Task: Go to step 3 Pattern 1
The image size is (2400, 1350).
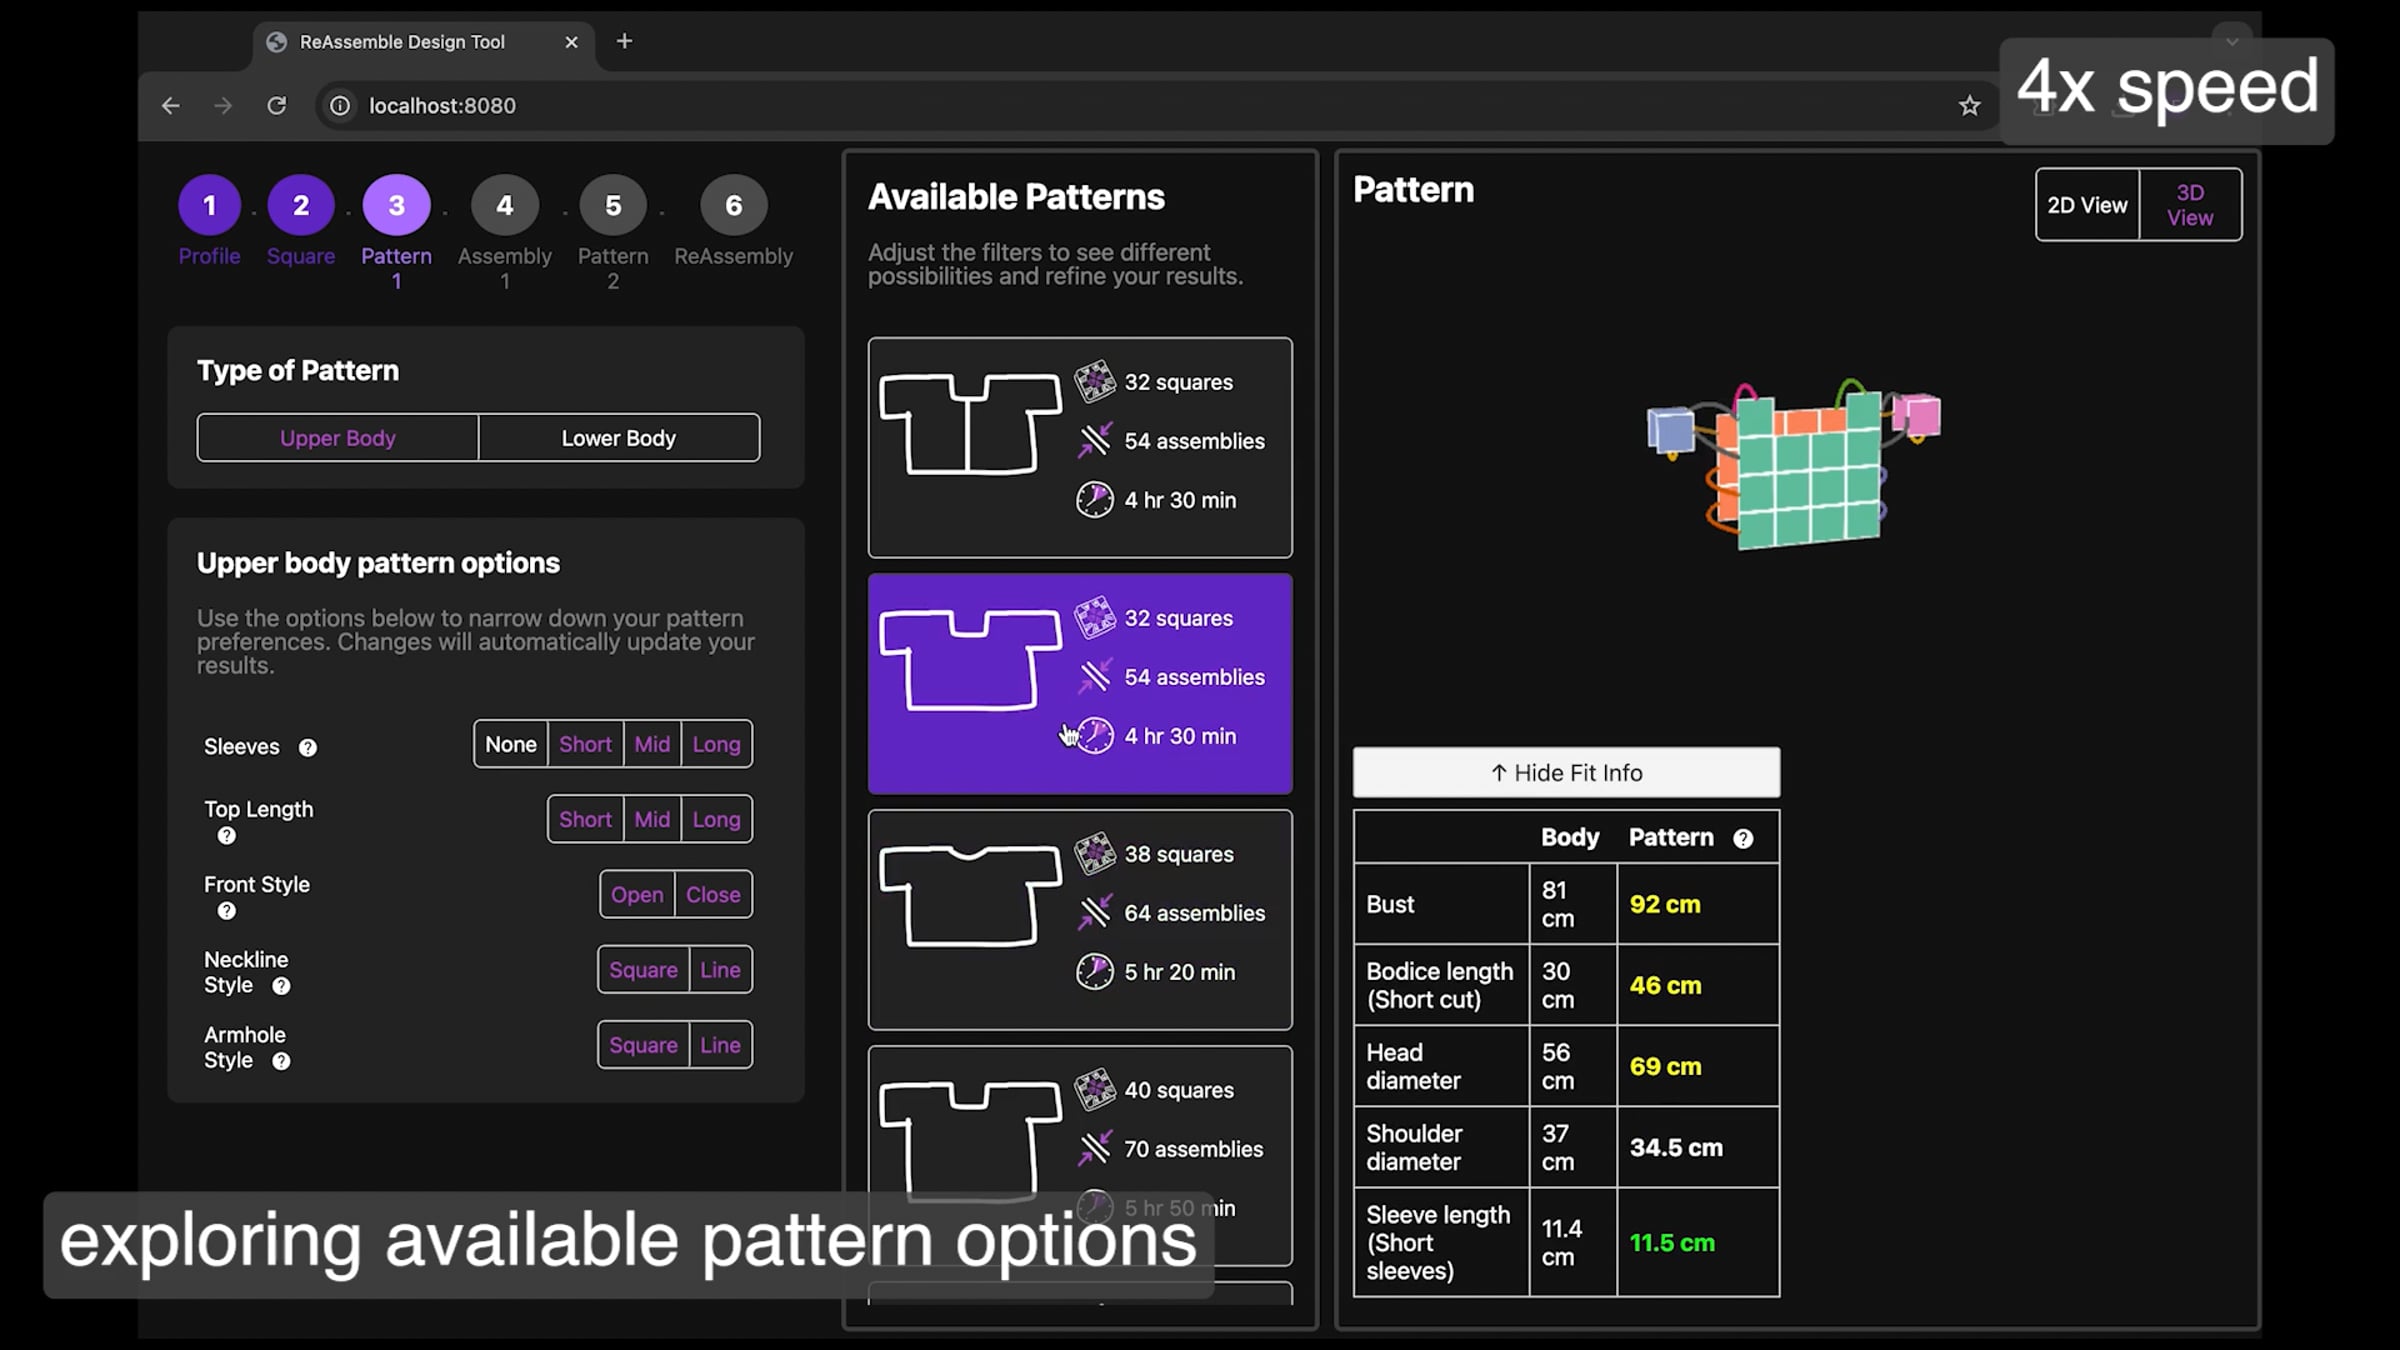Action: pos(396,205)
